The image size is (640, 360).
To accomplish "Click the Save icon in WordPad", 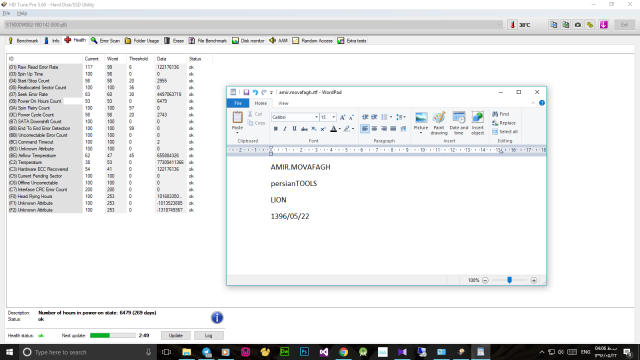I will 246,92.
